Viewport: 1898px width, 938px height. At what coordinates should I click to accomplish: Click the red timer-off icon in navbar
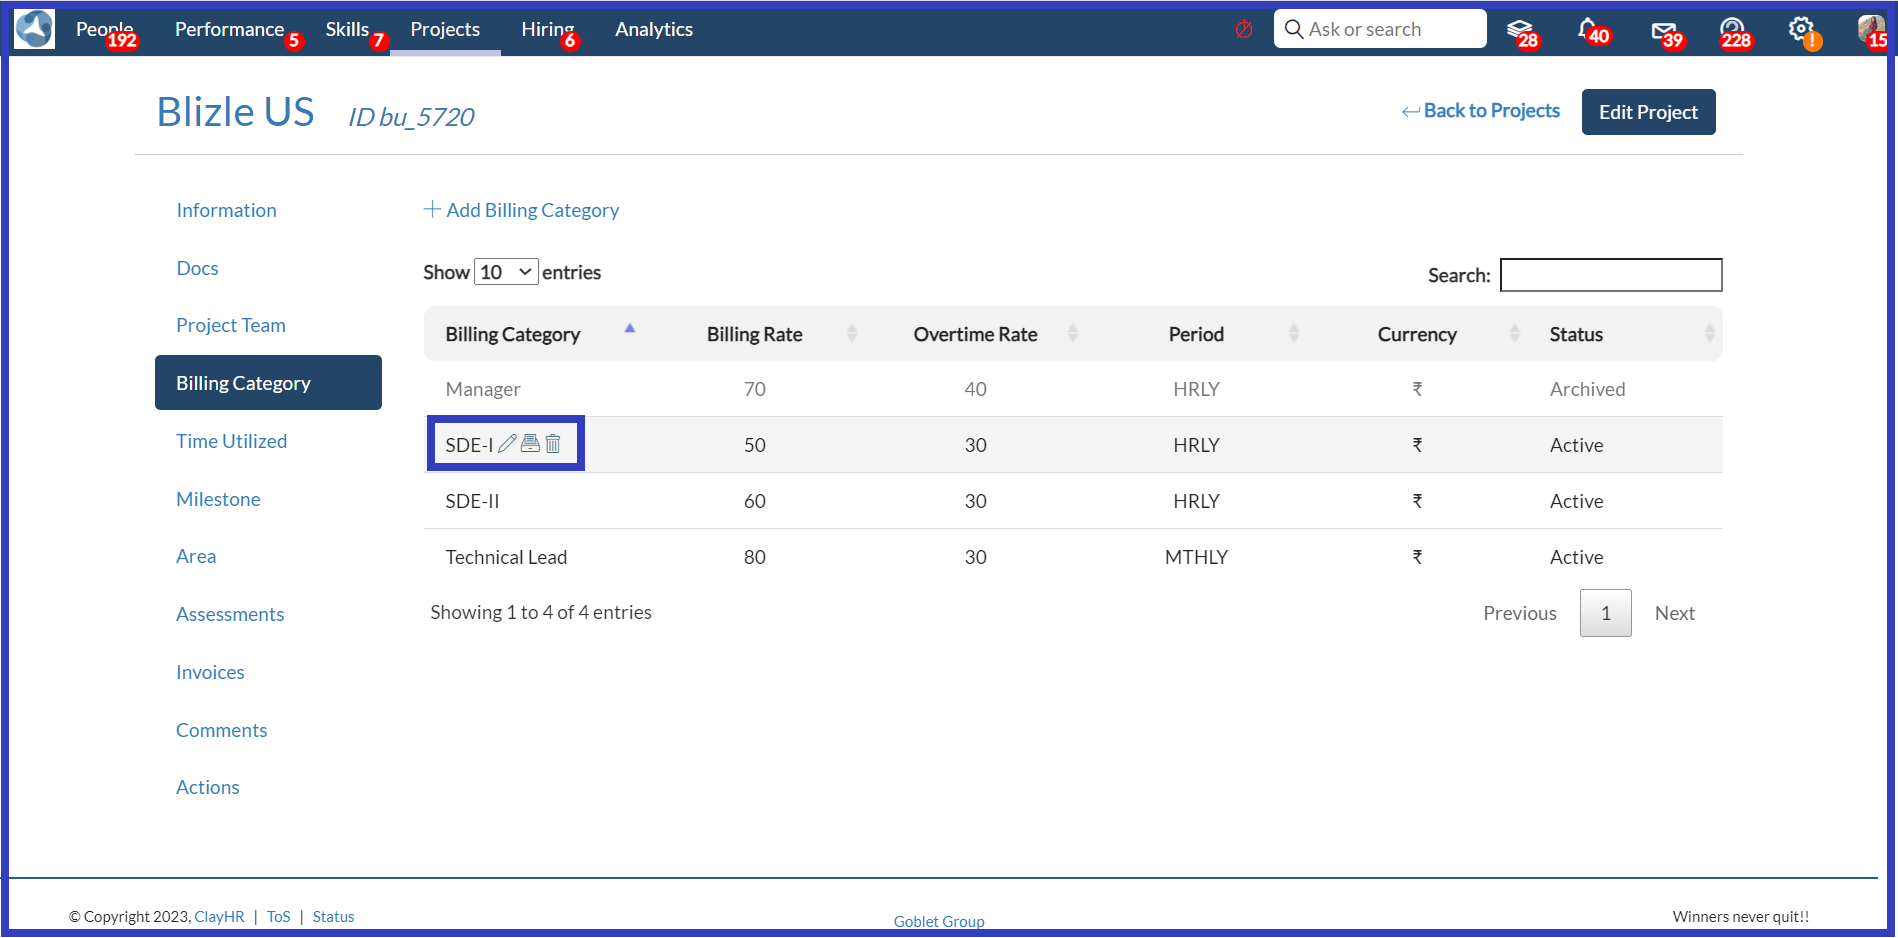(1244, 29)
